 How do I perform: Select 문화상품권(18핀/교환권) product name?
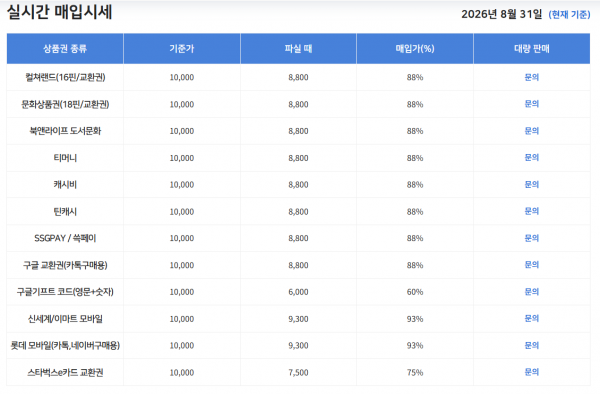click(x=65, y=104)
